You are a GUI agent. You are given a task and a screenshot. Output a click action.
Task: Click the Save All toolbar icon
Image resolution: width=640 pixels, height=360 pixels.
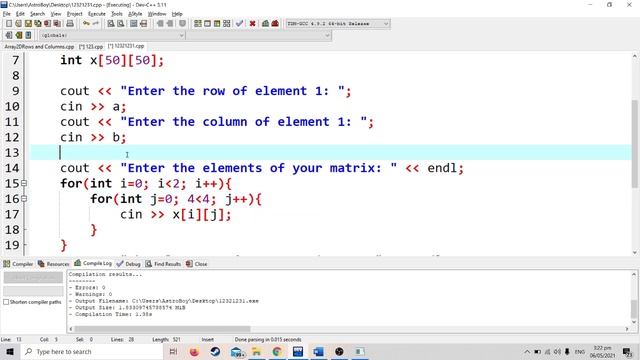pos(38,24)
